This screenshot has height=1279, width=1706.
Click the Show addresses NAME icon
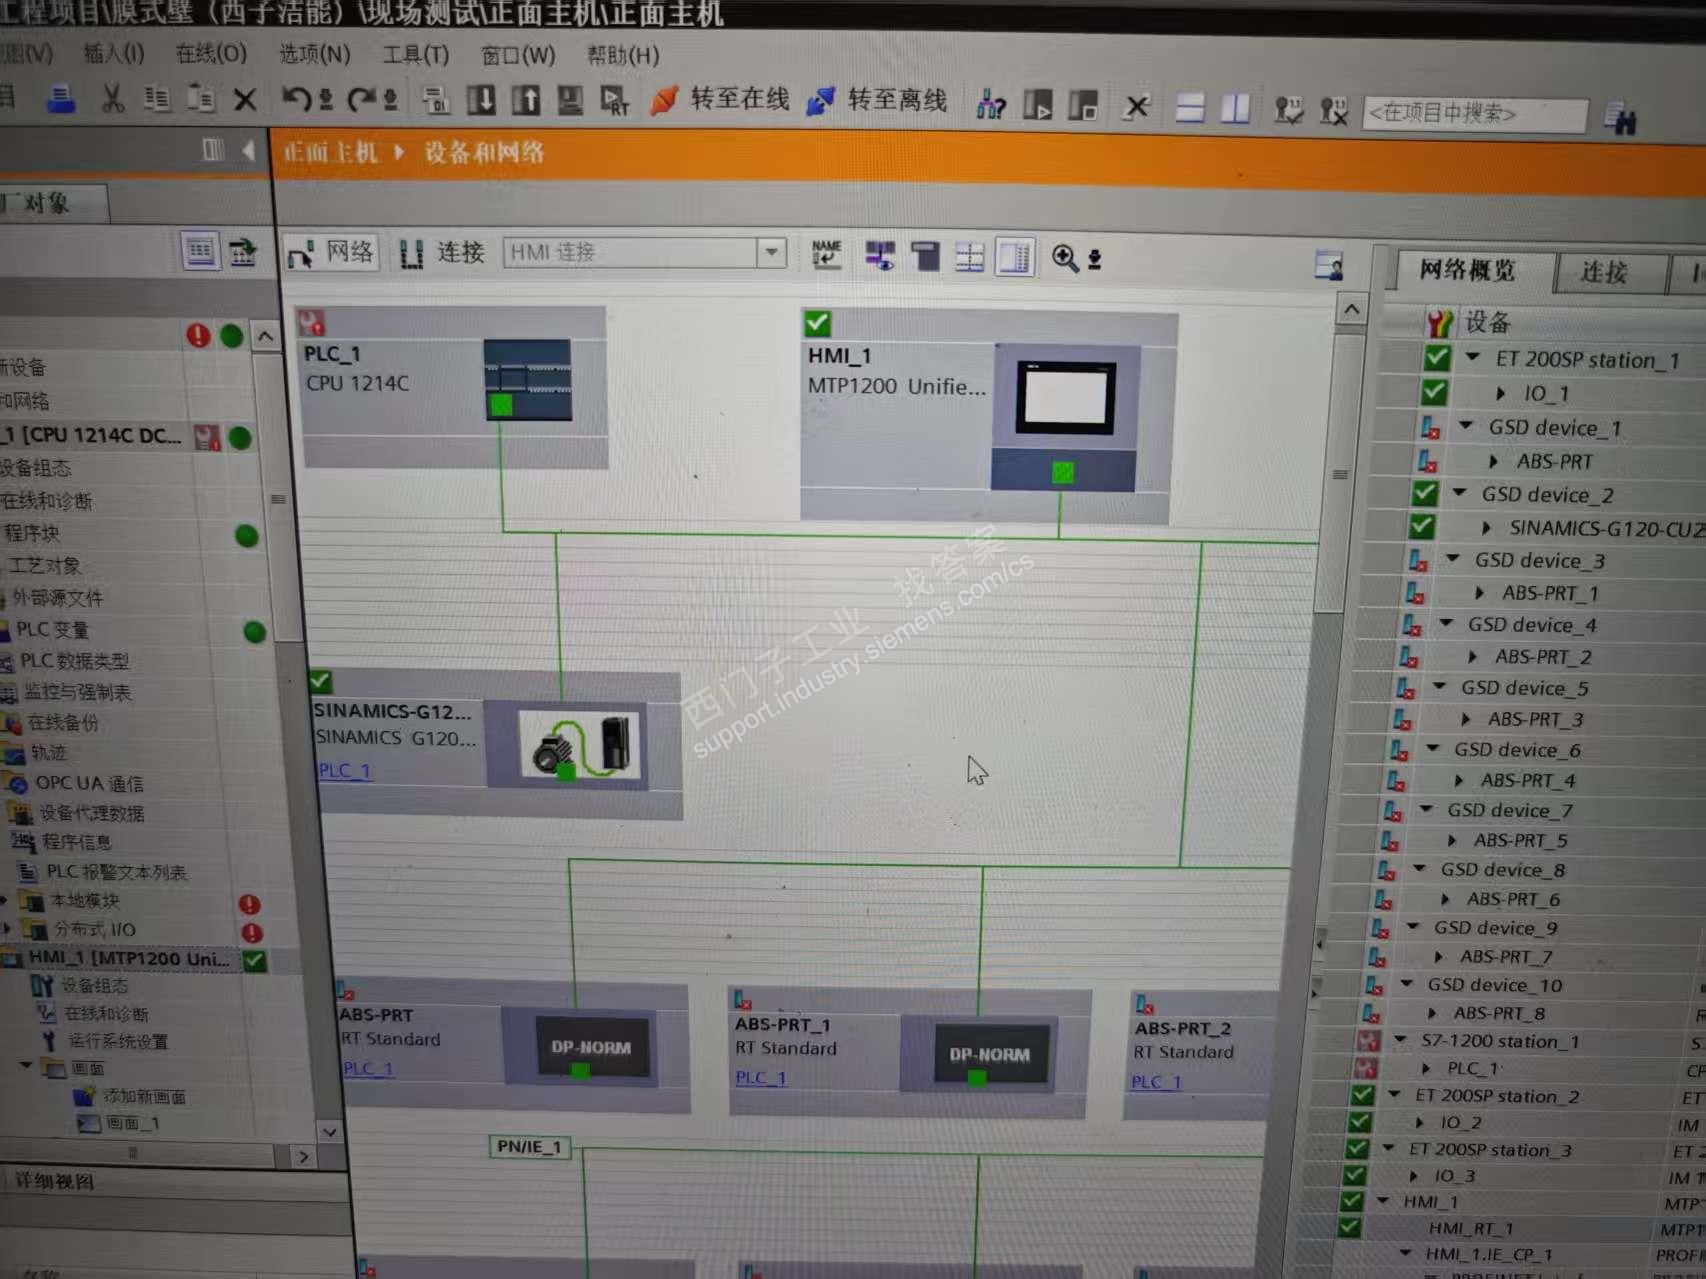(826, 254)
